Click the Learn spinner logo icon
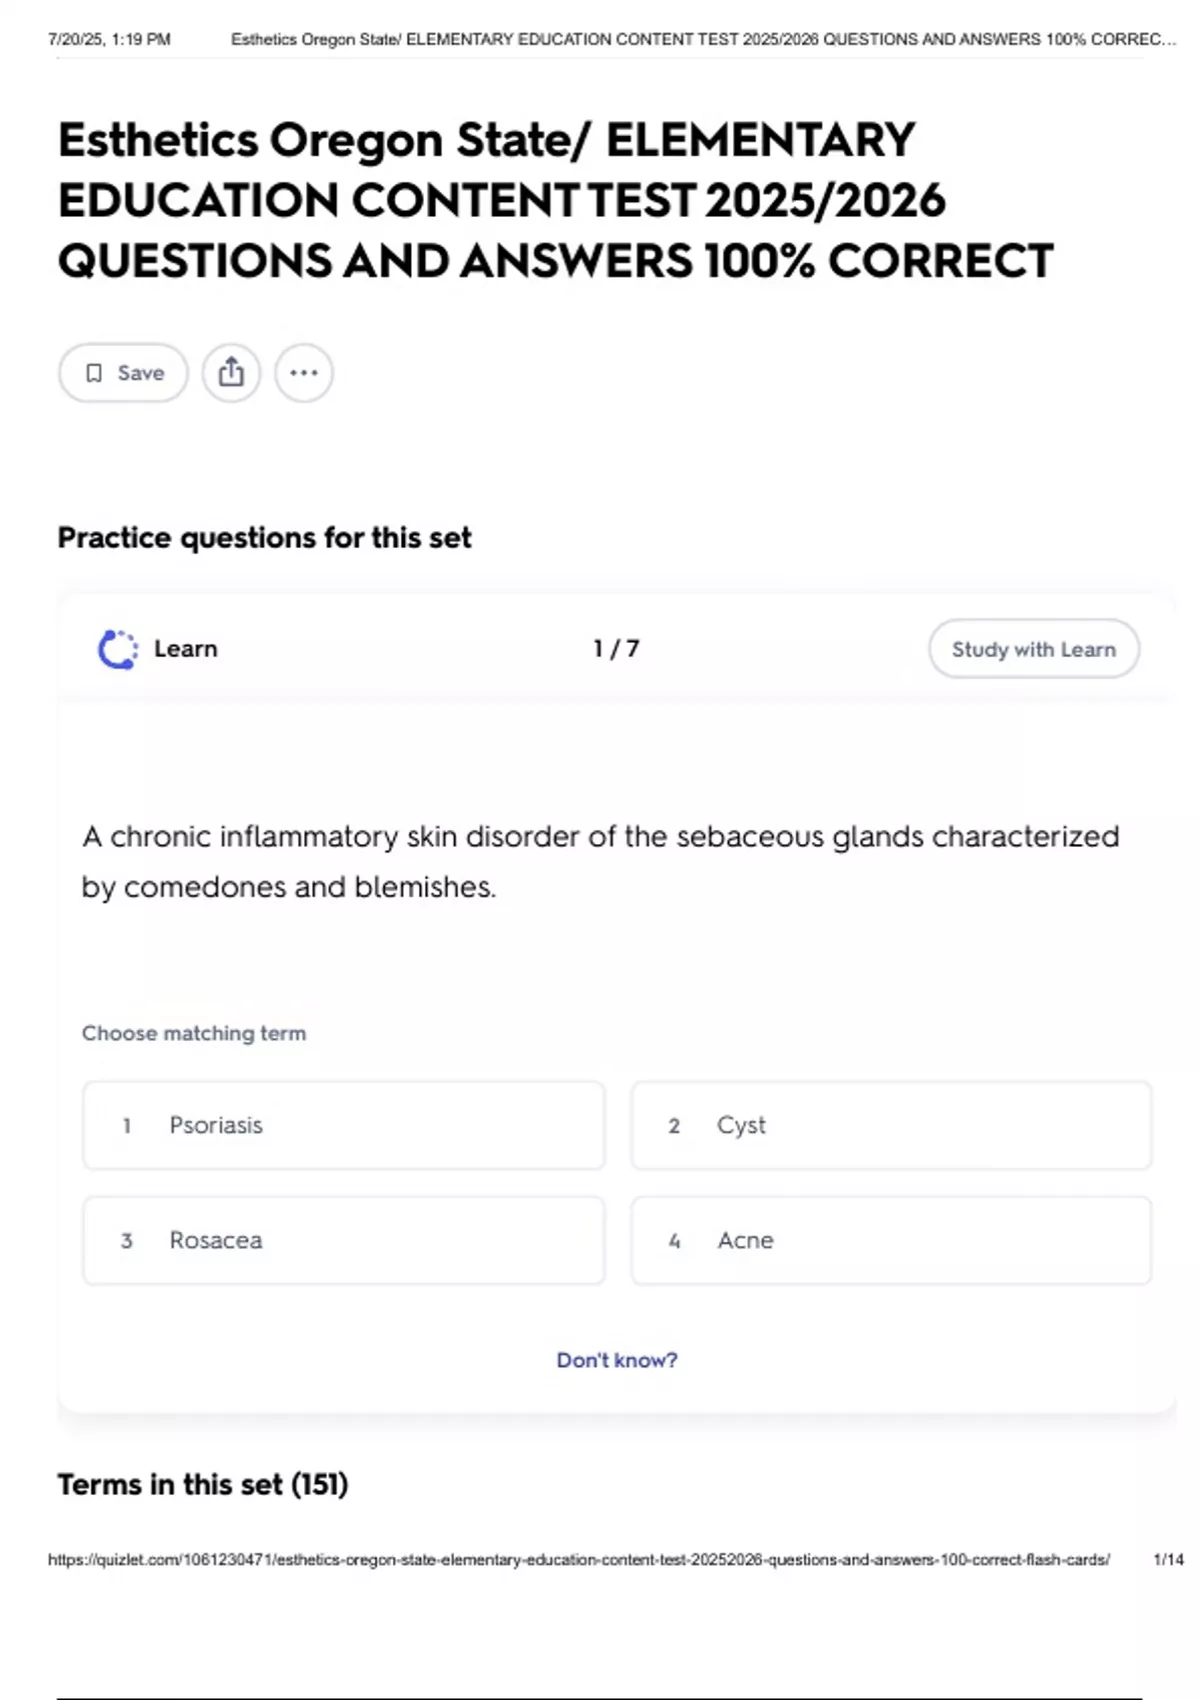Screen dimensions: 1200x1700 point(118,649)
